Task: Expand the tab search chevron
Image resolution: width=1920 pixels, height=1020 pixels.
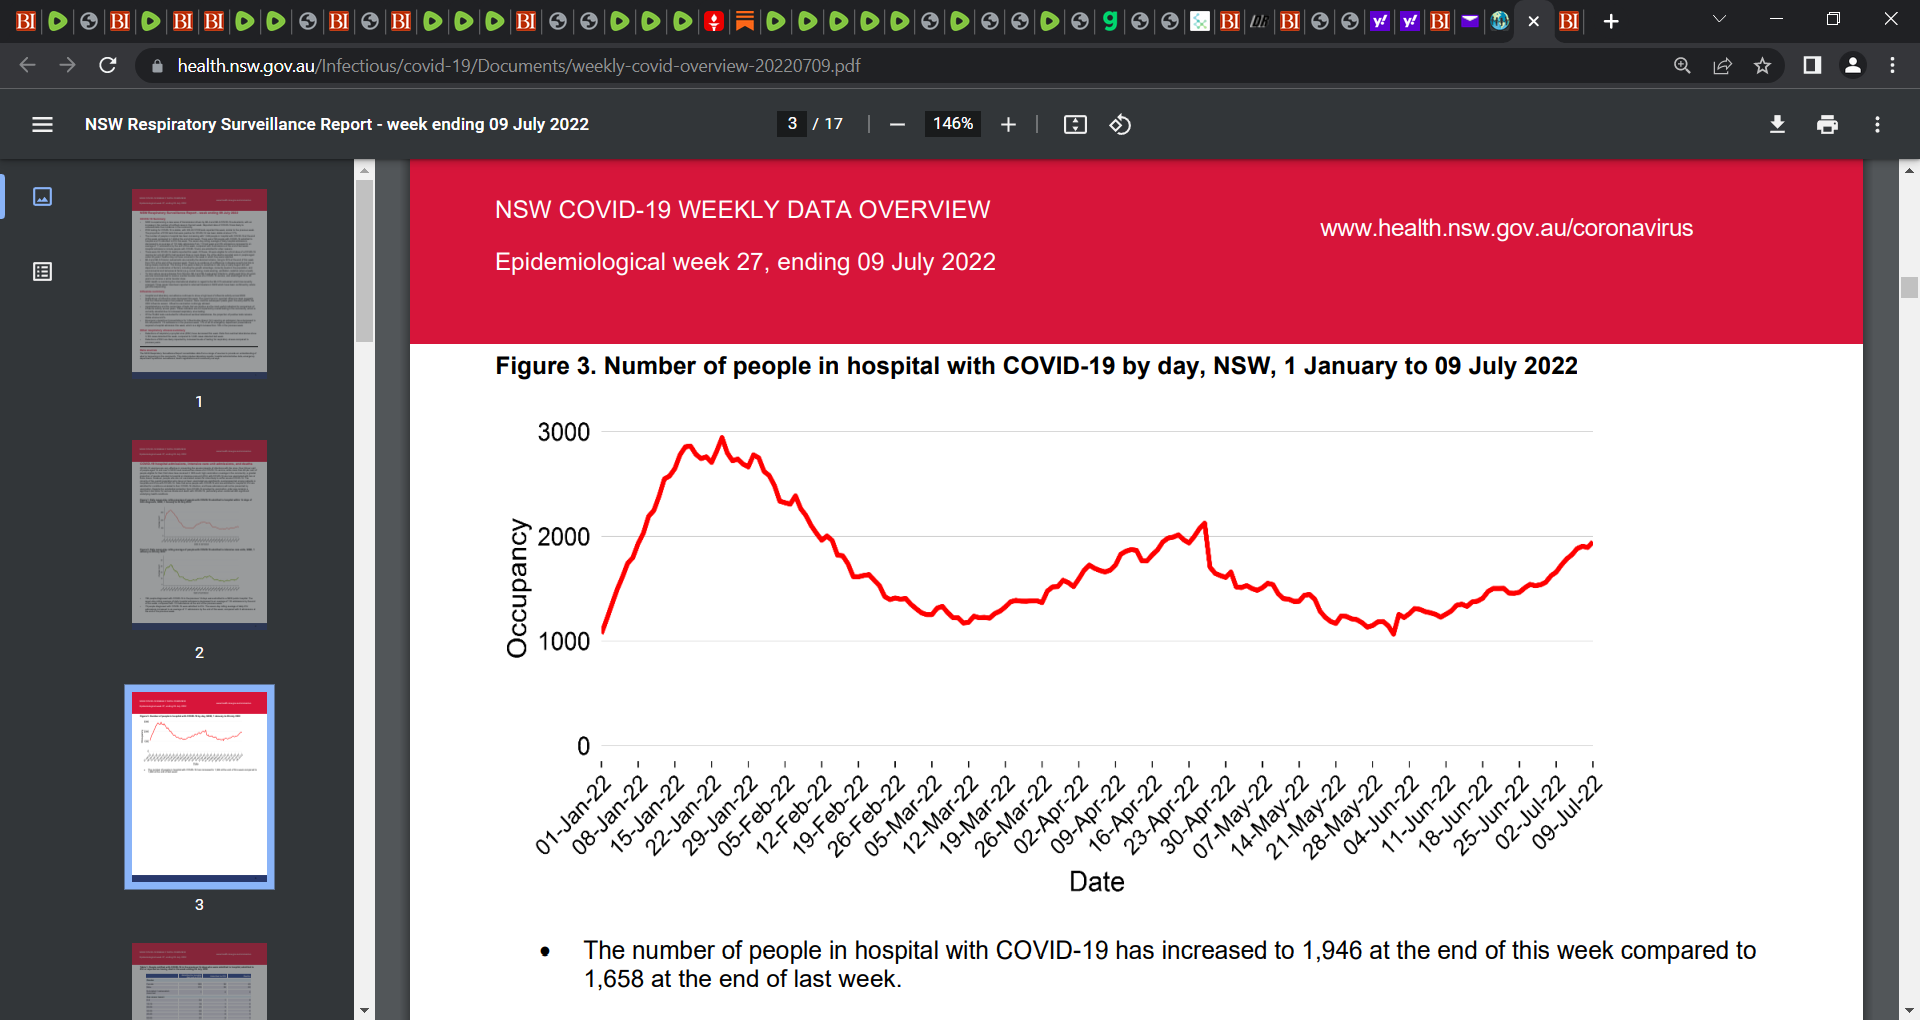Action: coord(1719,20)
